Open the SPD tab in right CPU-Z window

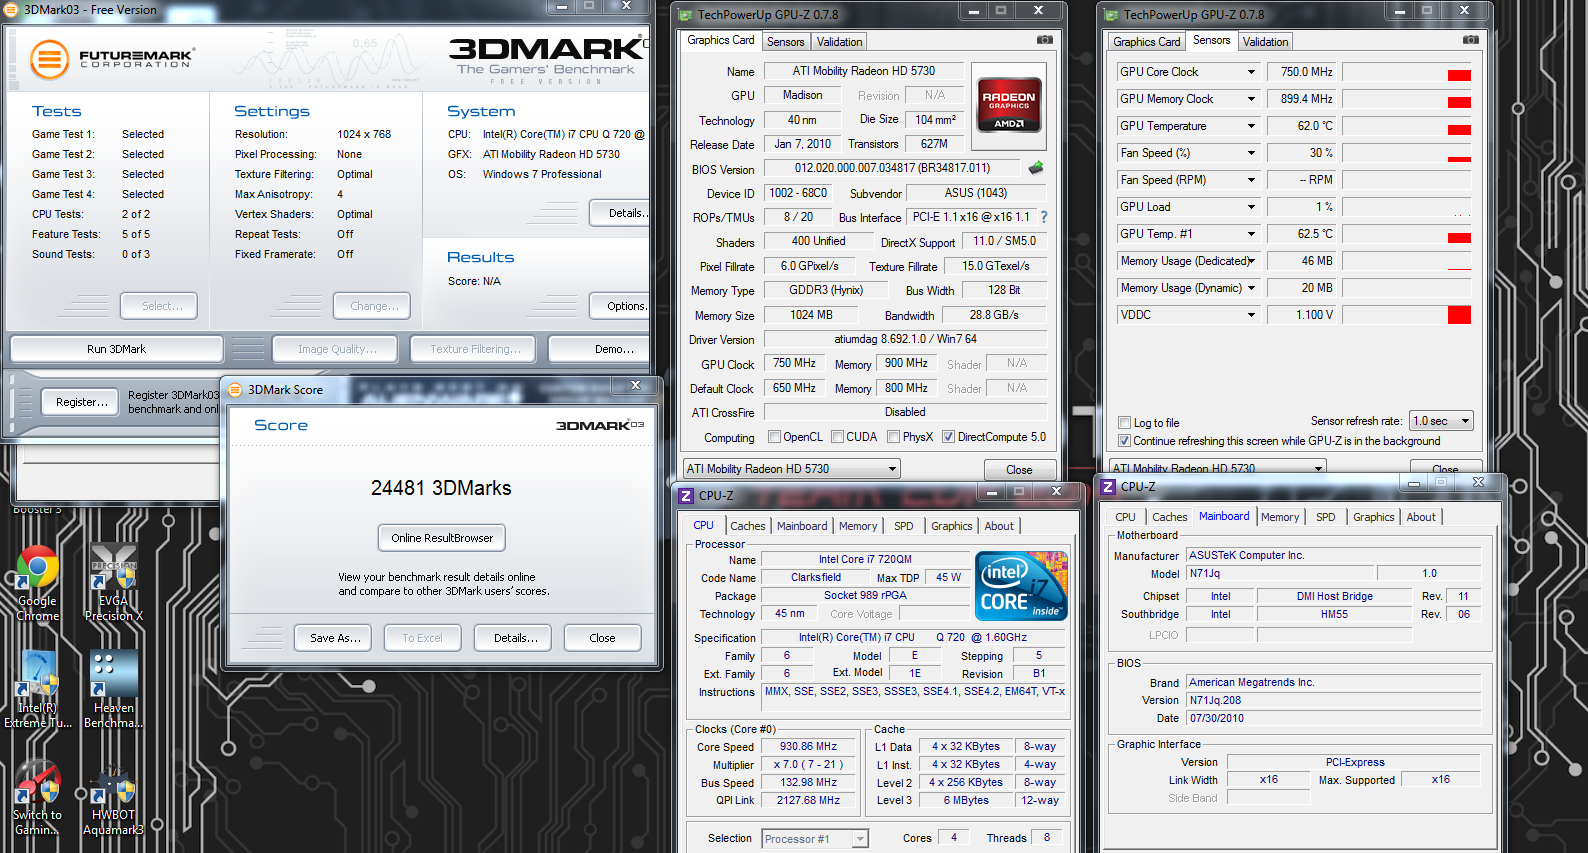point(1325,517)
